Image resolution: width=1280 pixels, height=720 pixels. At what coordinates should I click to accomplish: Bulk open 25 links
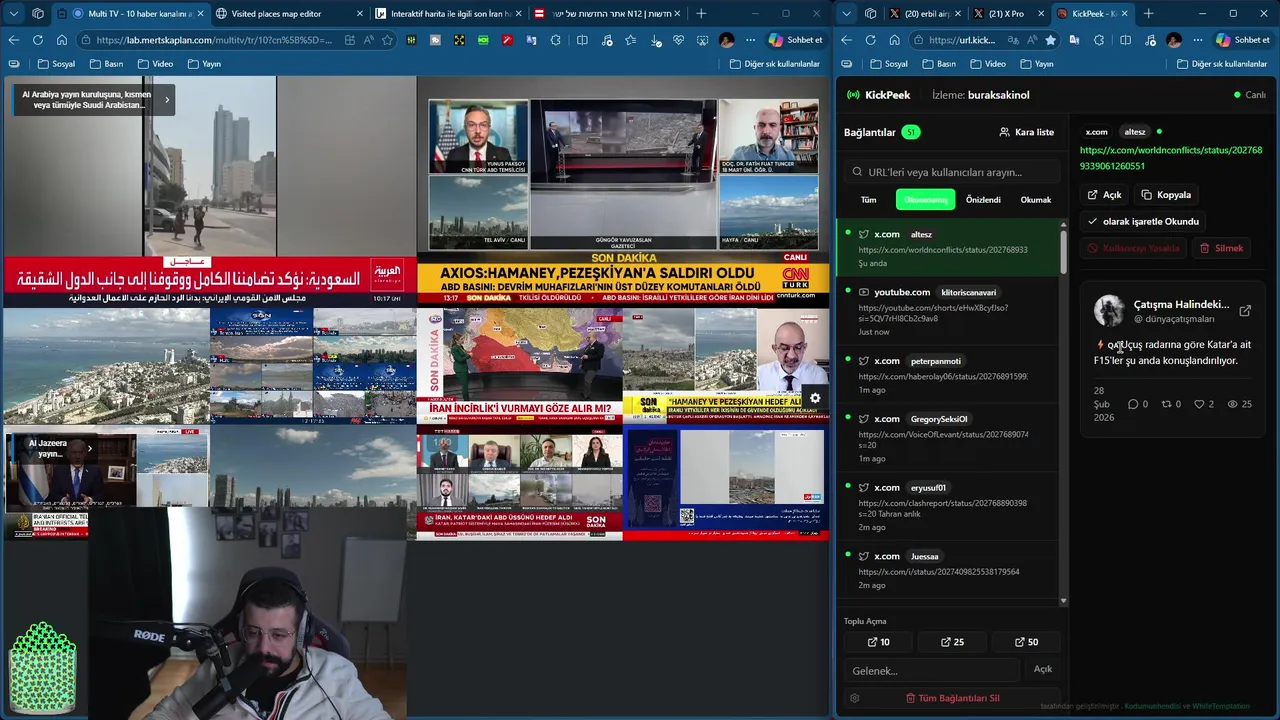[952, 642]
